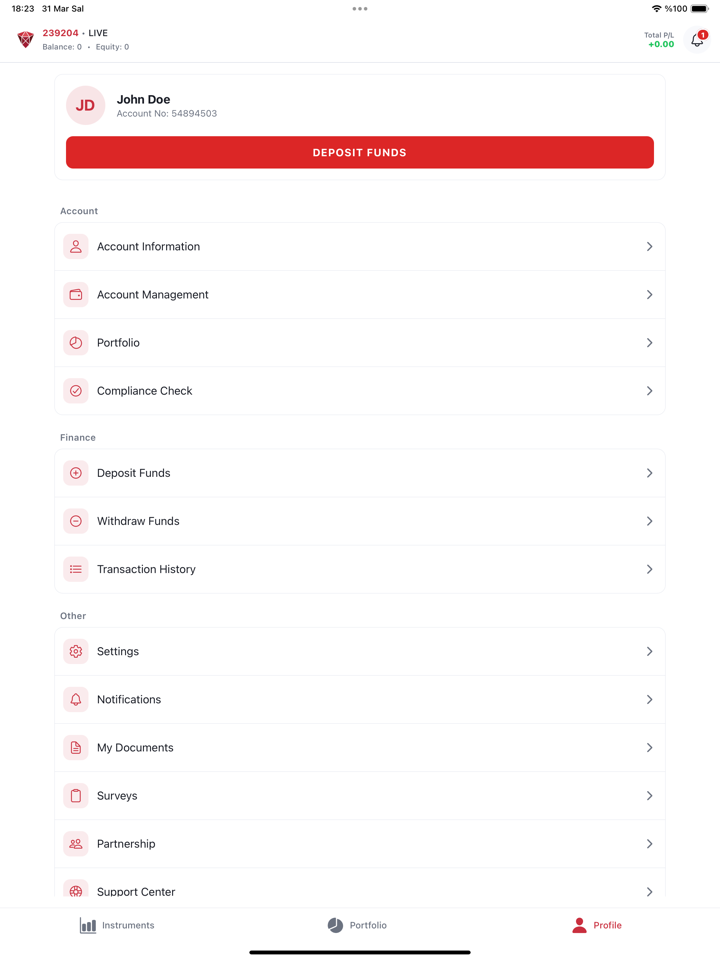Tap the app shield logo
Screen dimensions: 720x960
[26, 40]
